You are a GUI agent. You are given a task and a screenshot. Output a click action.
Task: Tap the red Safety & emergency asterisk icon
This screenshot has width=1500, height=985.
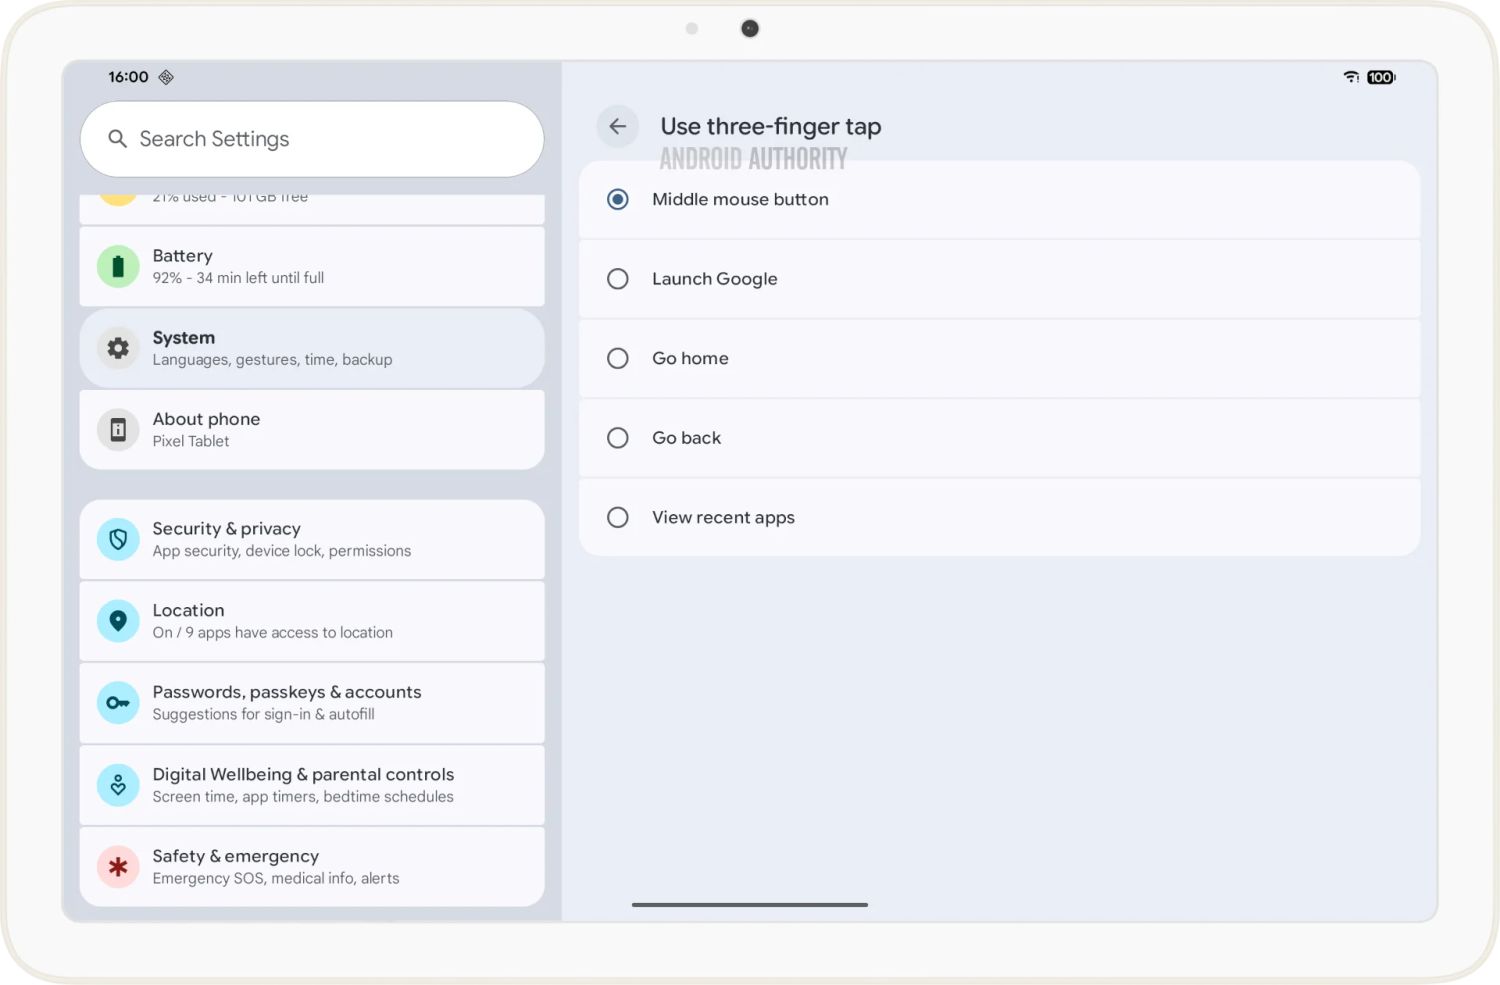coord(118,867)
